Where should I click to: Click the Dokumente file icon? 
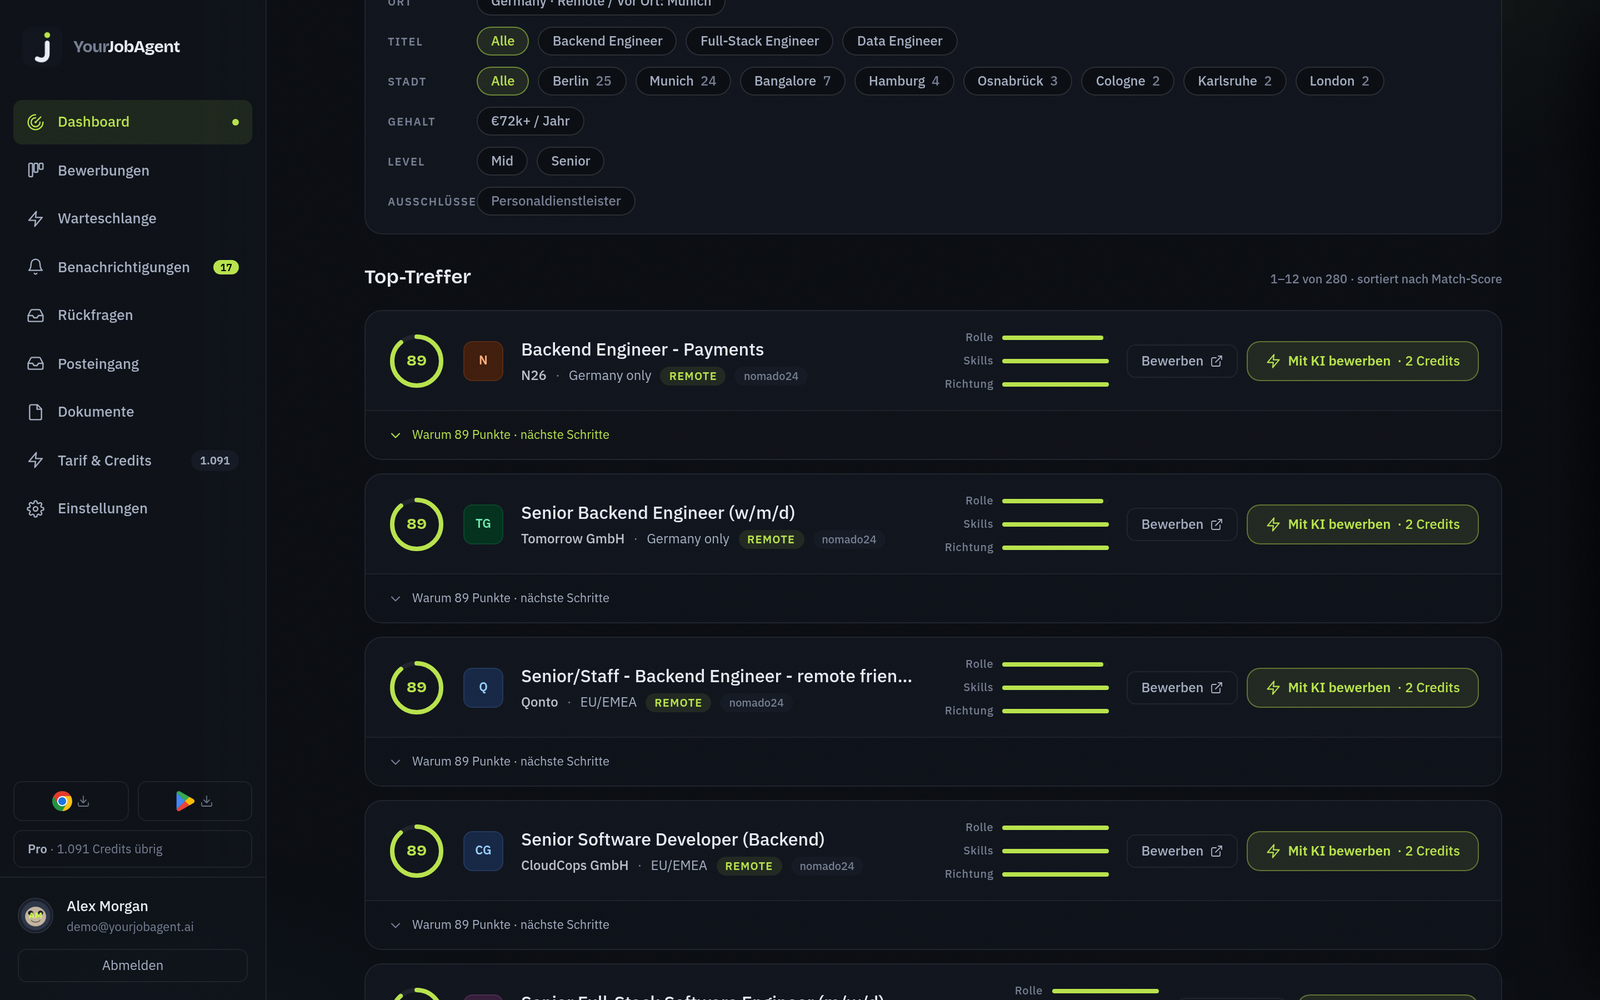[36, 412]
